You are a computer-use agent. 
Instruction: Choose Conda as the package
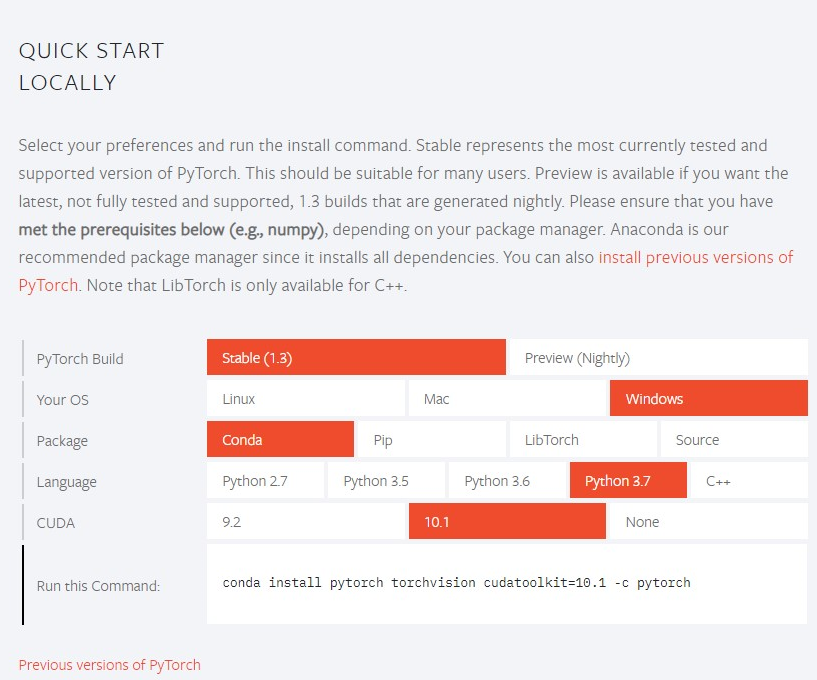pyautogui.click(x=280, y=440)
